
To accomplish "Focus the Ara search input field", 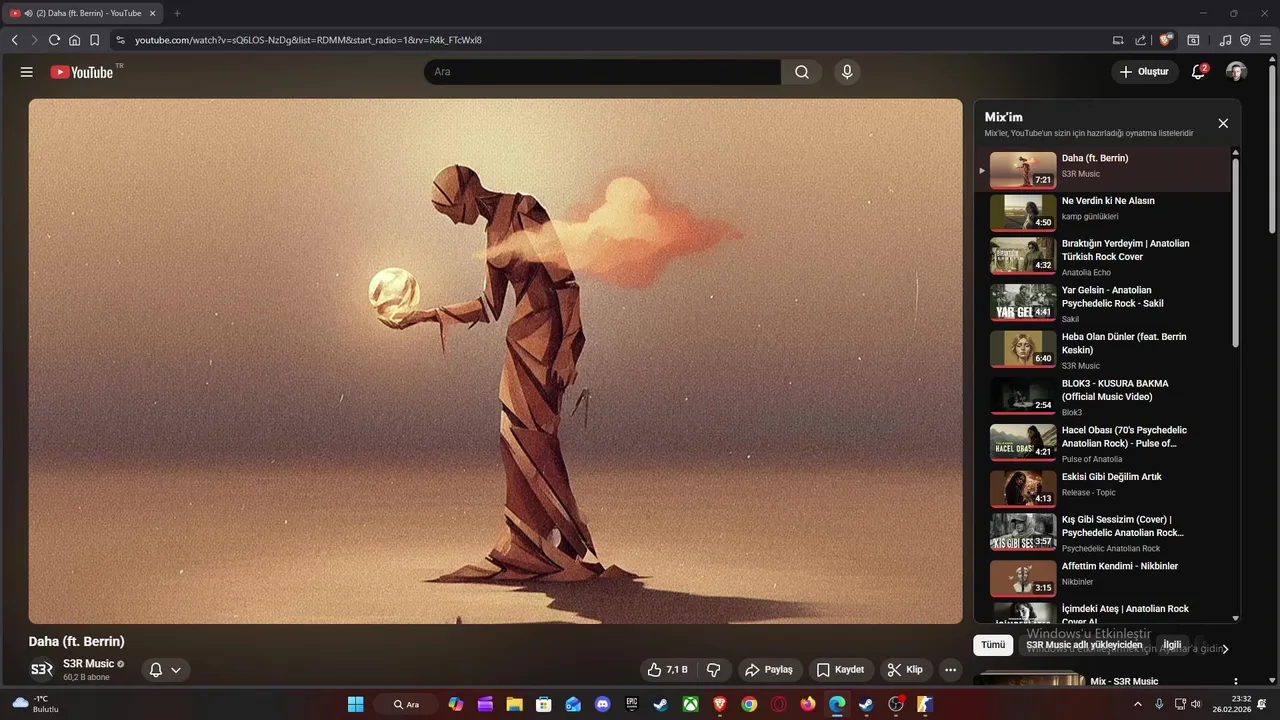I will 602,72.
